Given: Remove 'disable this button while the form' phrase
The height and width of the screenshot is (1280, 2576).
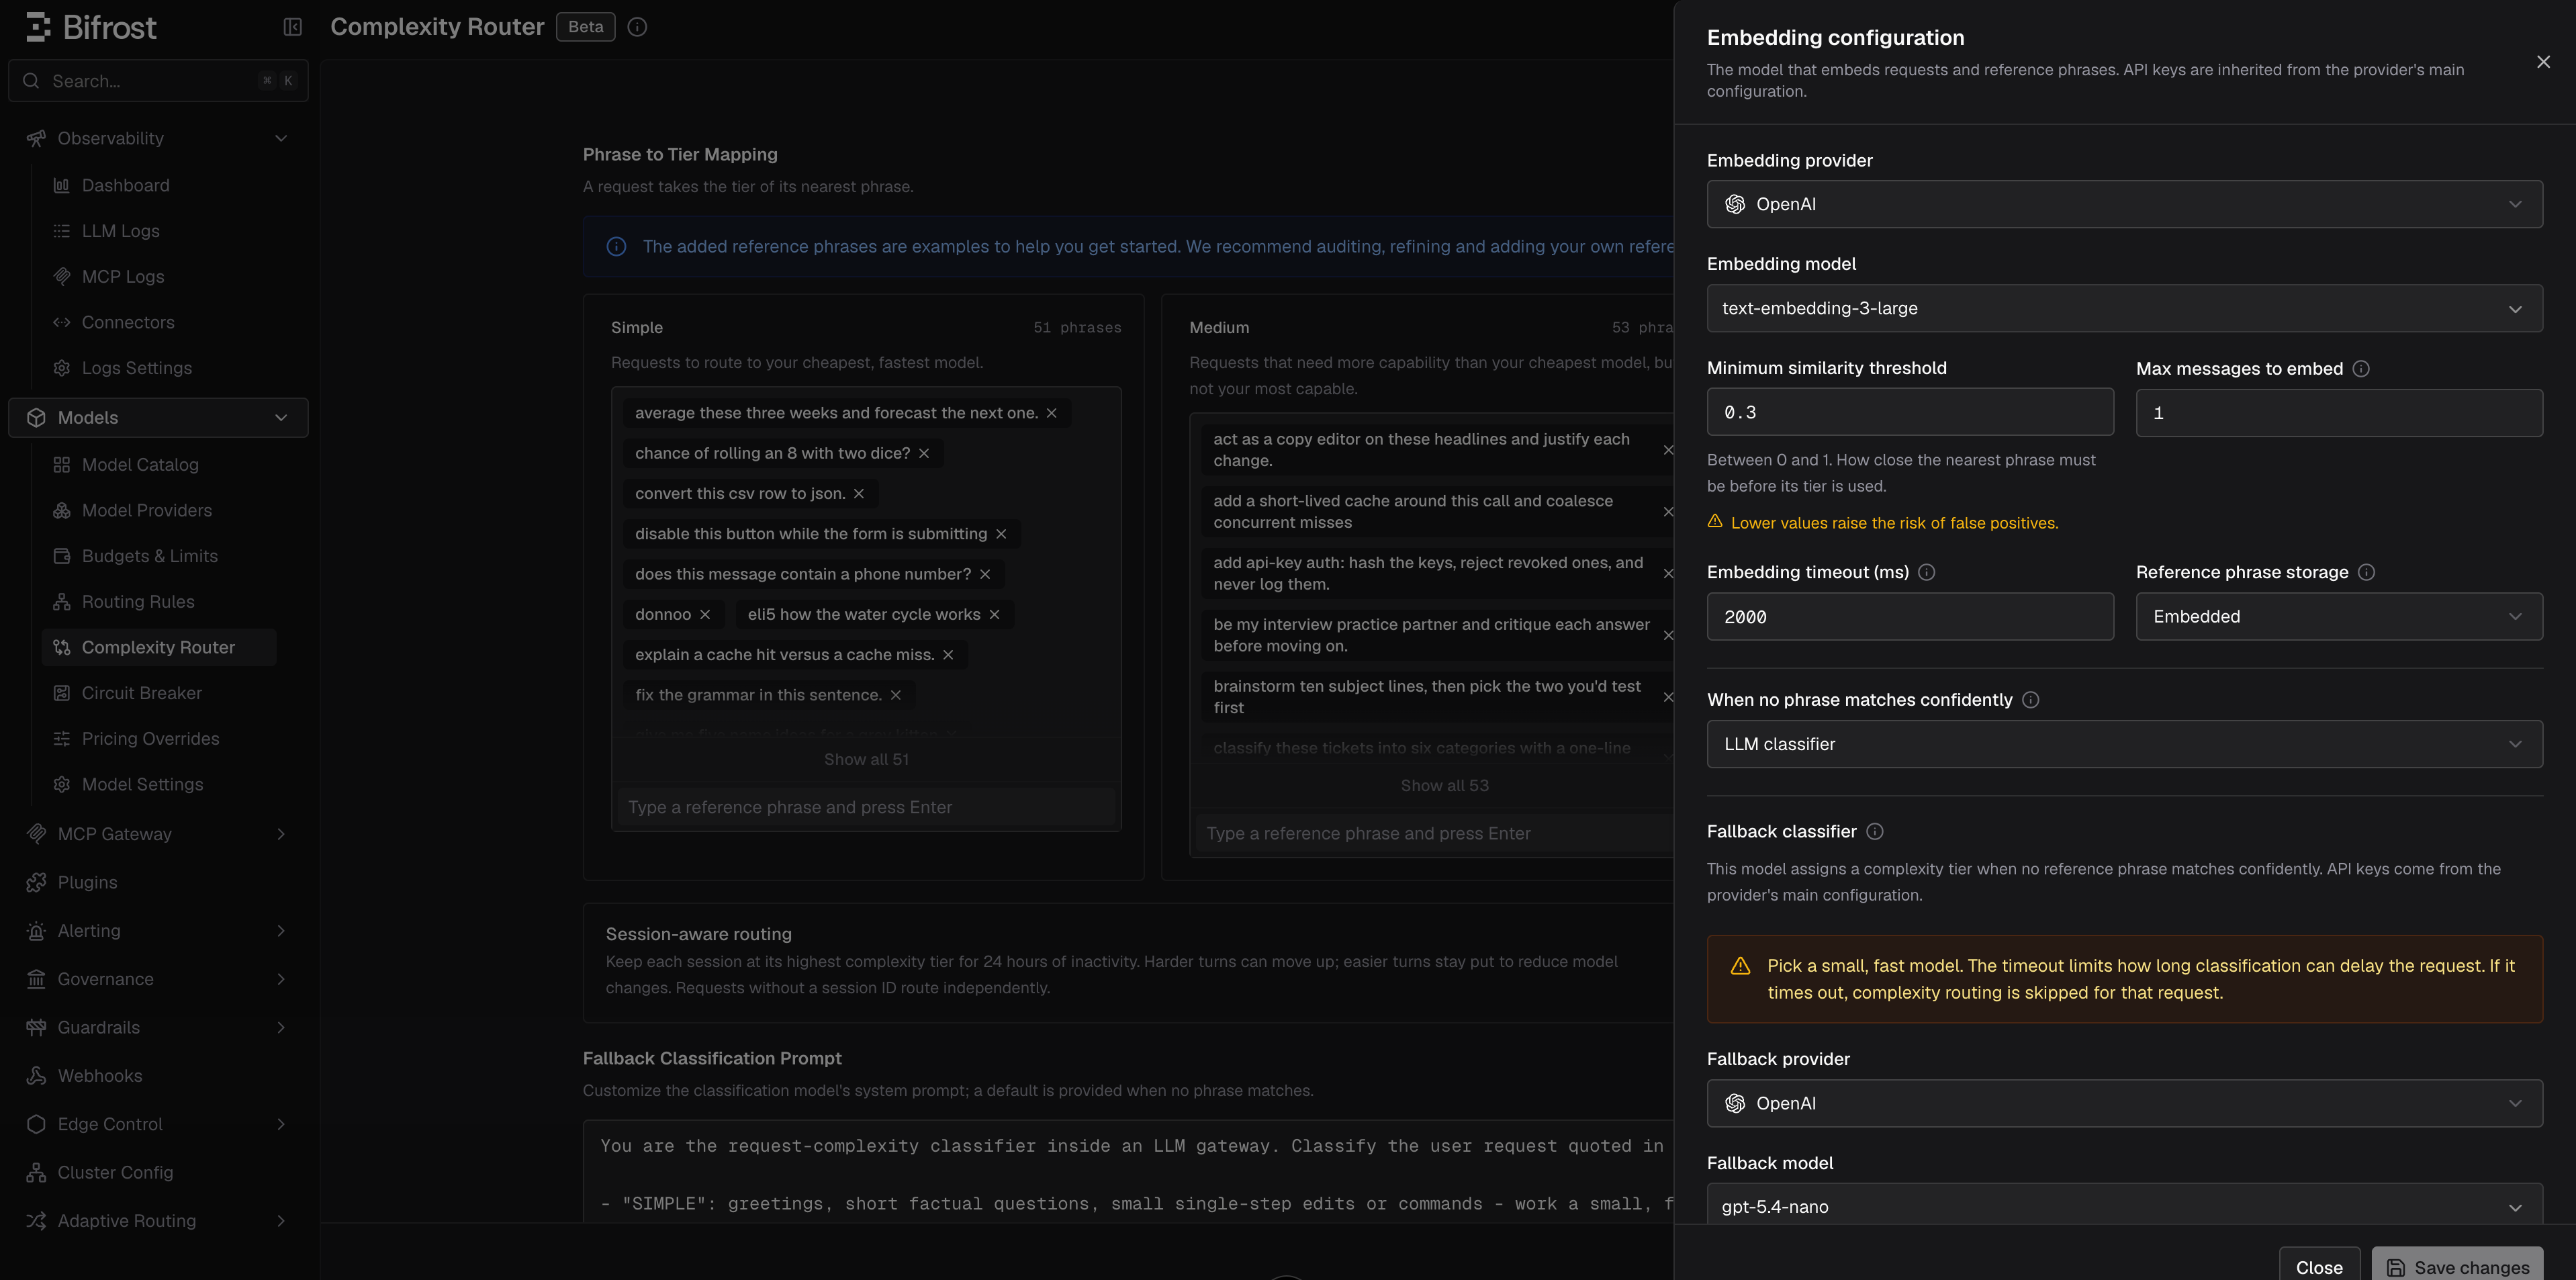Looking at the screenshot, I should (x=1001, y=534).
